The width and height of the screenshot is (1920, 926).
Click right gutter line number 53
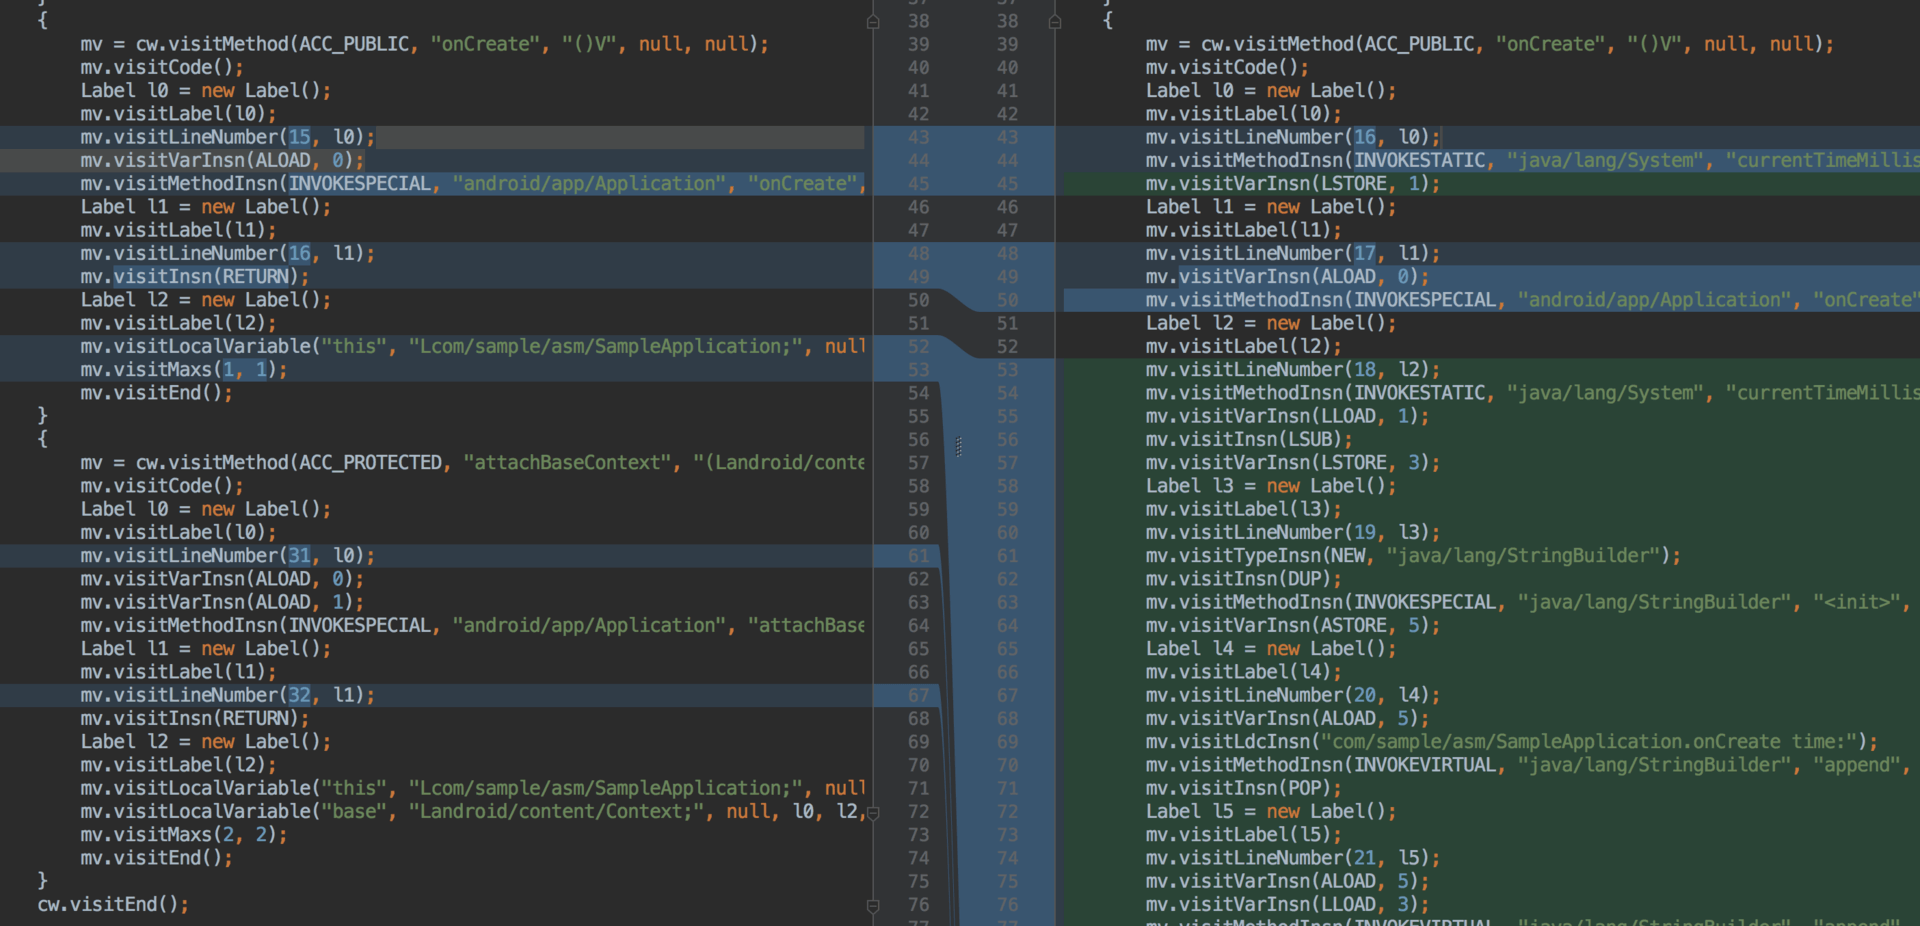[x=1007, y=370]
